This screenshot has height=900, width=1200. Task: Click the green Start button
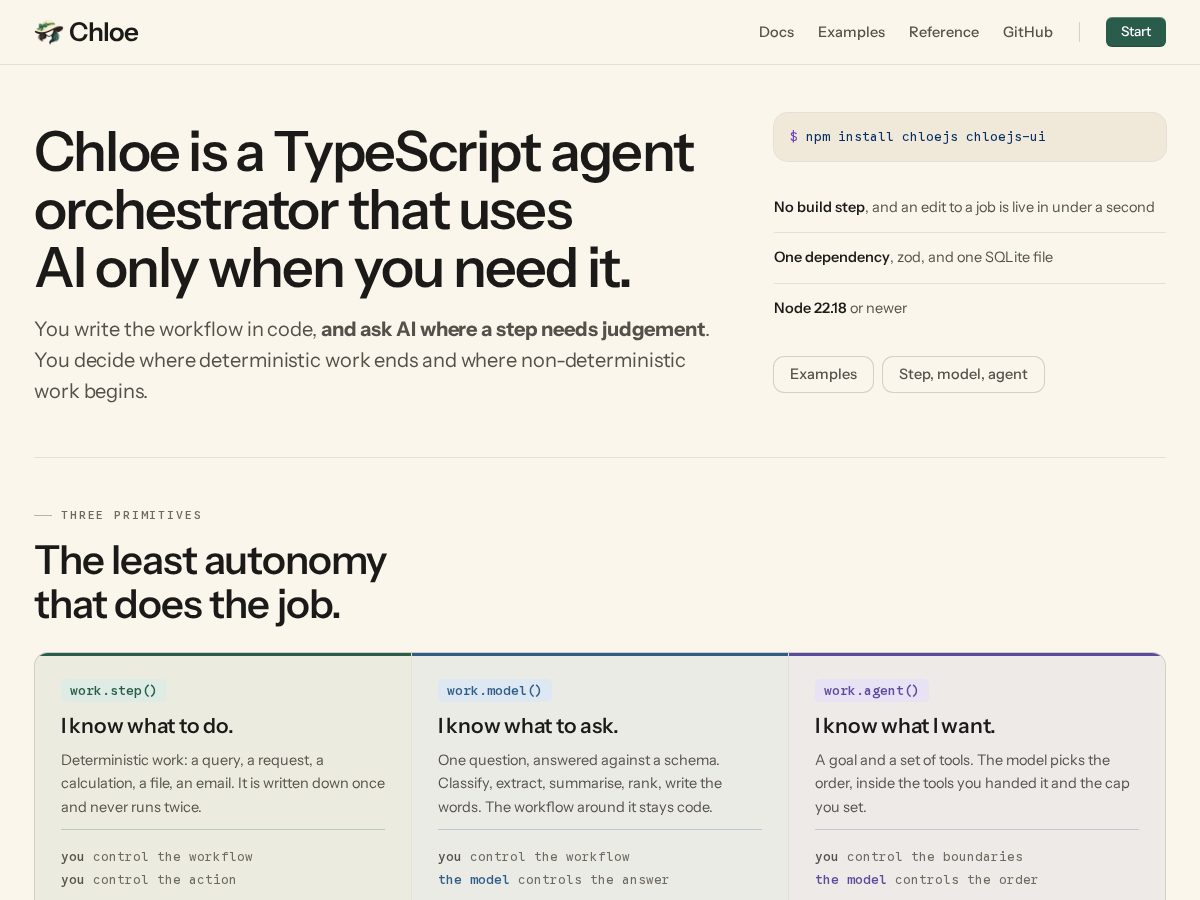pyautogui.click(x=1136, y=32)
